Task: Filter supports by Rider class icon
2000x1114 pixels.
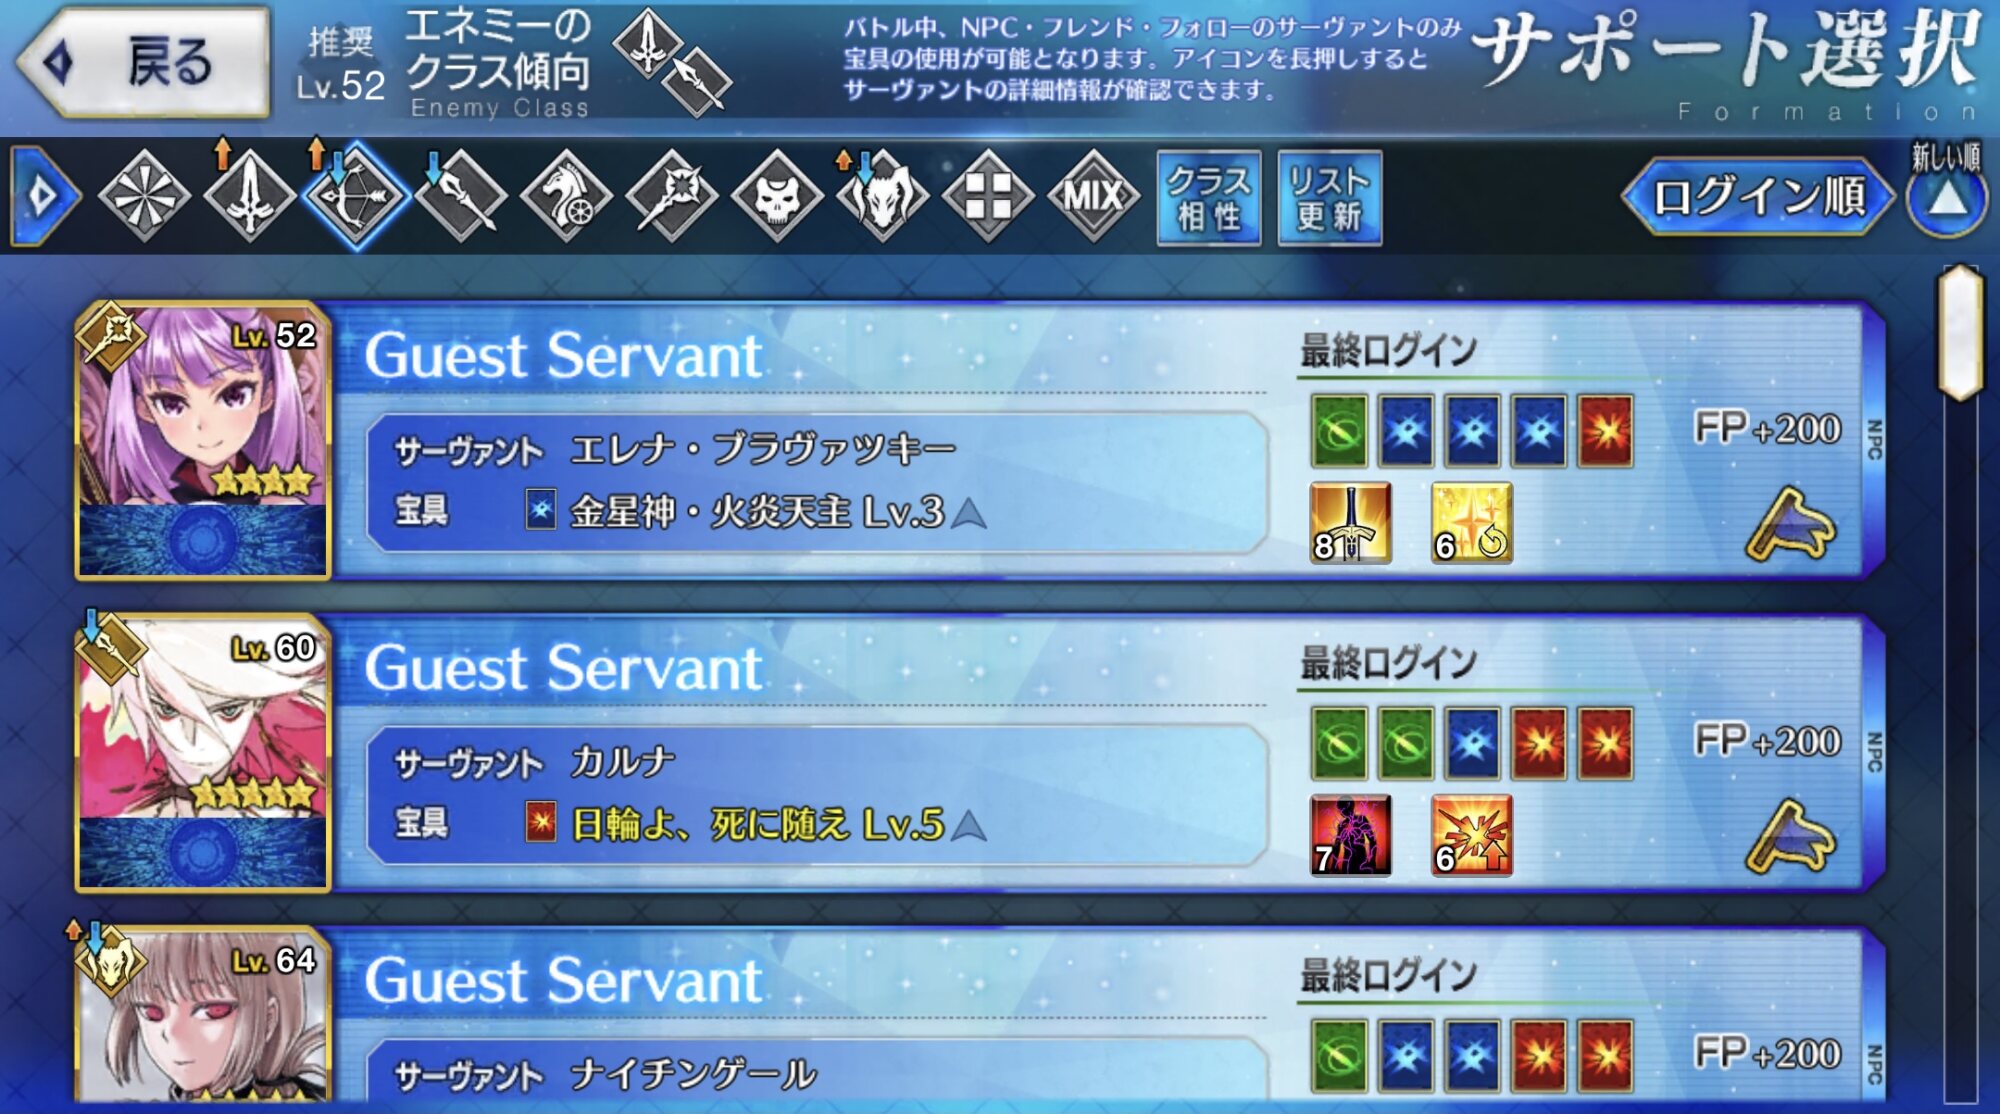Action: (566, 196)
